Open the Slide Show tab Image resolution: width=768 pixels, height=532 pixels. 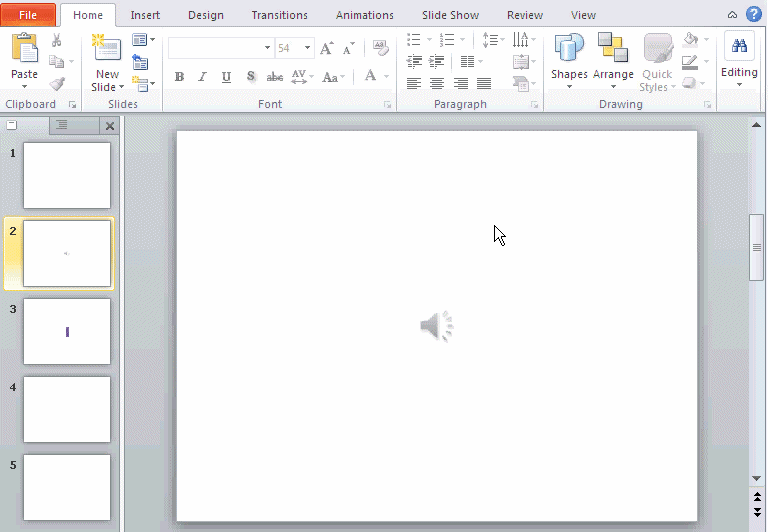449,15
